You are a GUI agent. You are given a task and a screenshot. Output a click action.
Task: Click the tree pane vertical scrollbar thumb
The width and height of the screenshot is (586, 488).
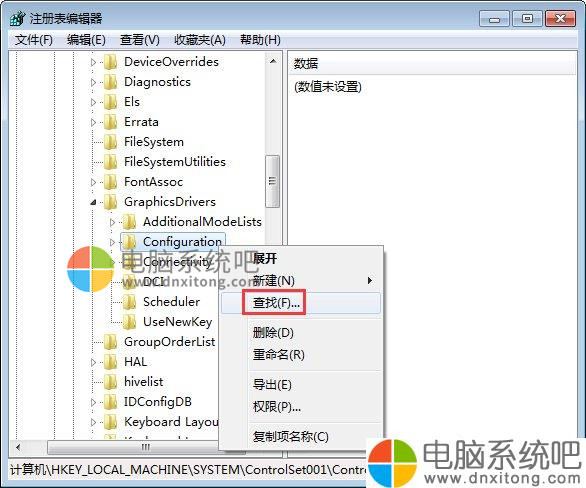click(272, 181)
